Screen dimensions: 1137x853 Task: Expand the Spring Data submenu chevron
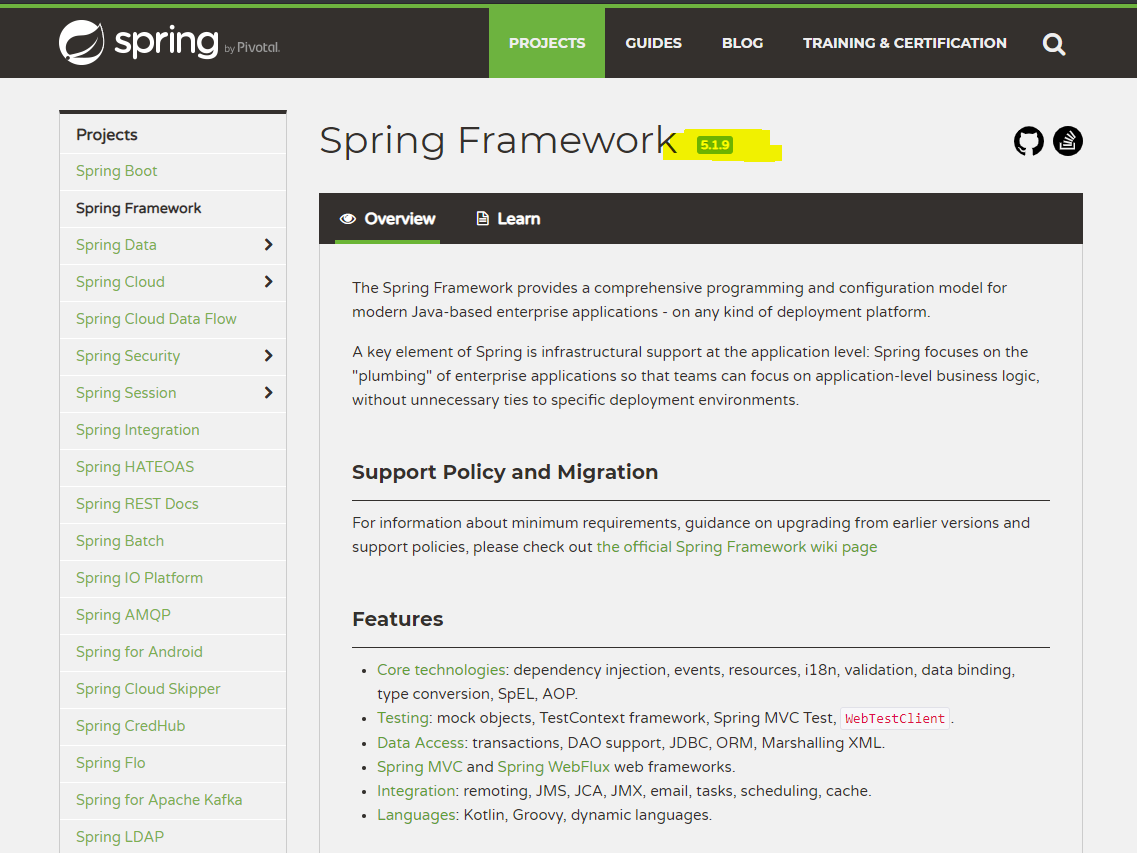coord(268,245)
